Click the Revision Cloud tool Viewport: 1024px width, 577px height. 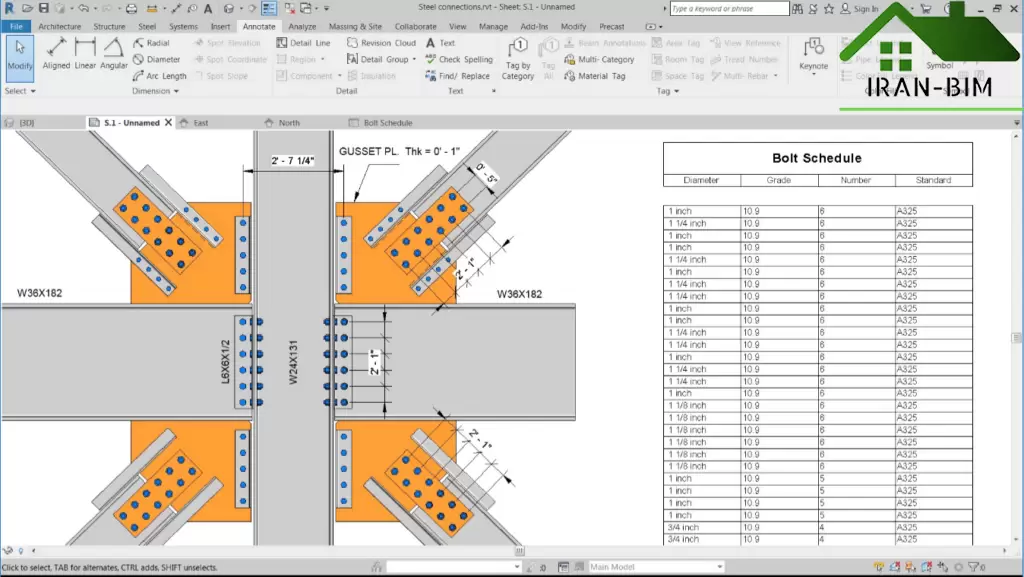(381, 43)
